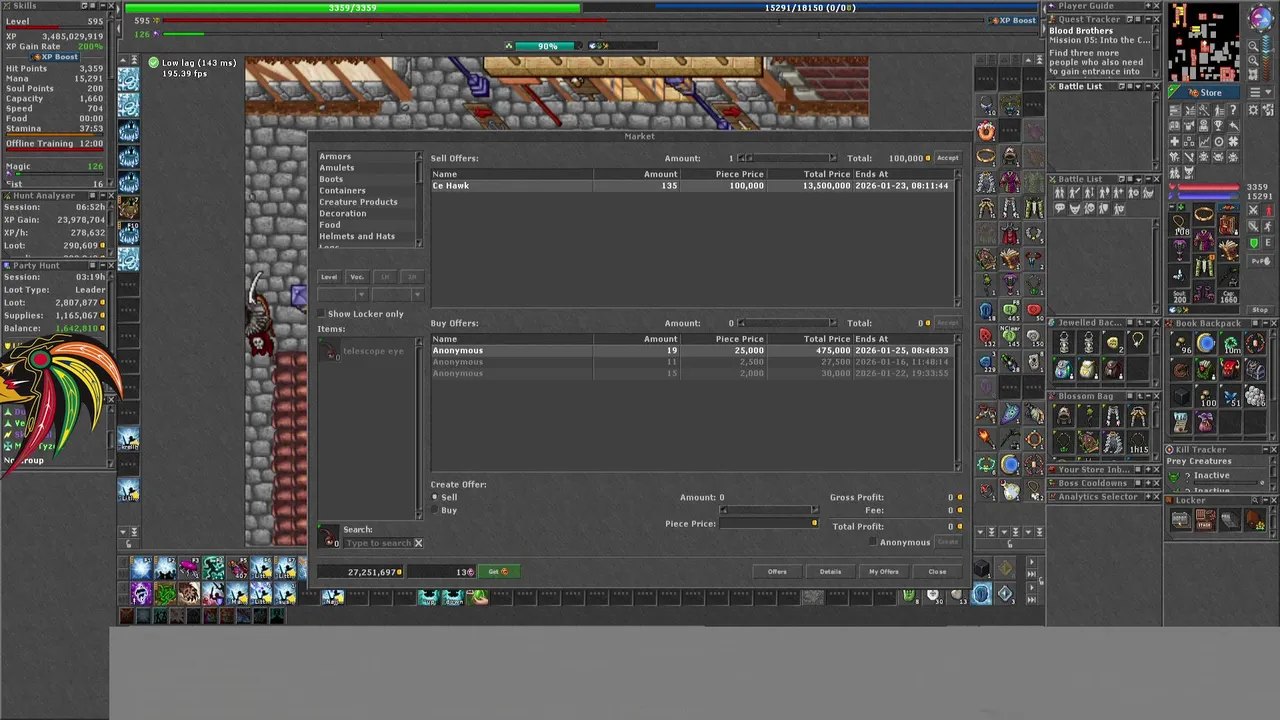This screenshot has height=720, width=1280.
Task: Select Creature Products category
Action: 358,202
